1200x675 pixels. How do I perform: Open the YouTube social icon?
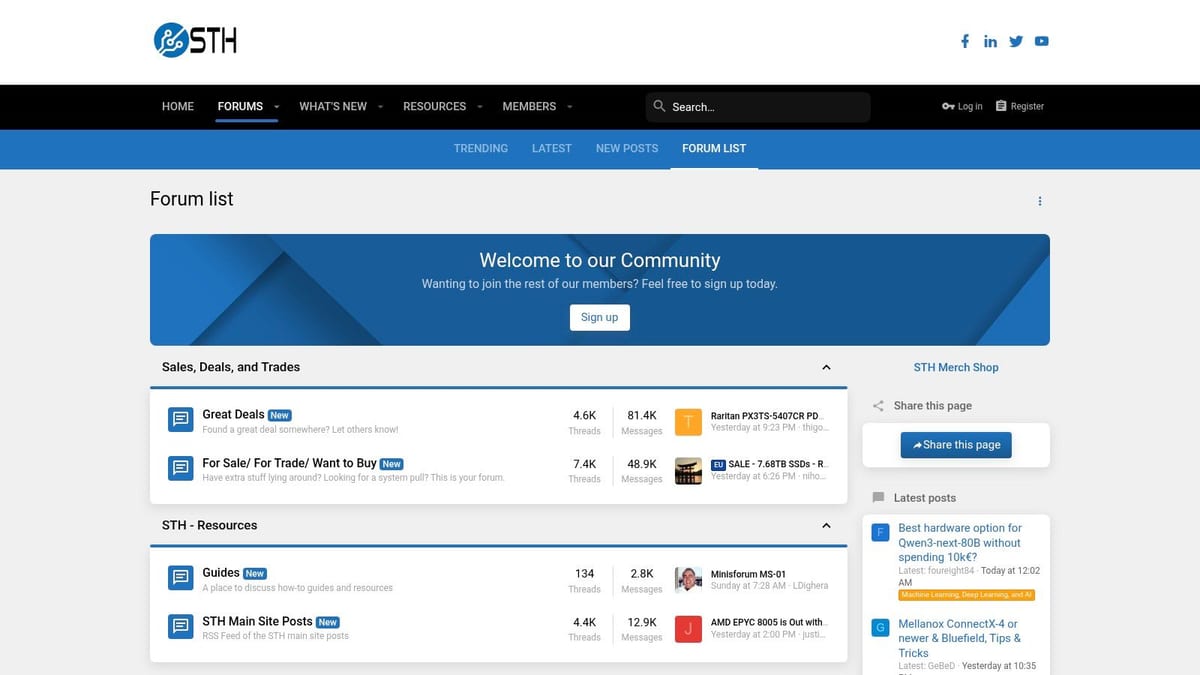[1042, 41]
